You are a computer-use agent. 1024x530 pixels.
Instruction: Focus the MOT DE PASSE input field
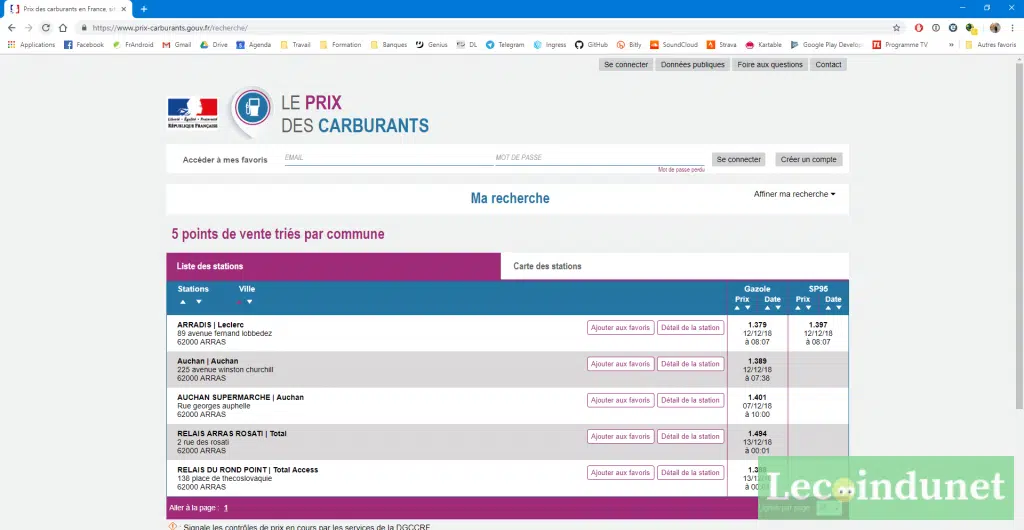(600, 158)
